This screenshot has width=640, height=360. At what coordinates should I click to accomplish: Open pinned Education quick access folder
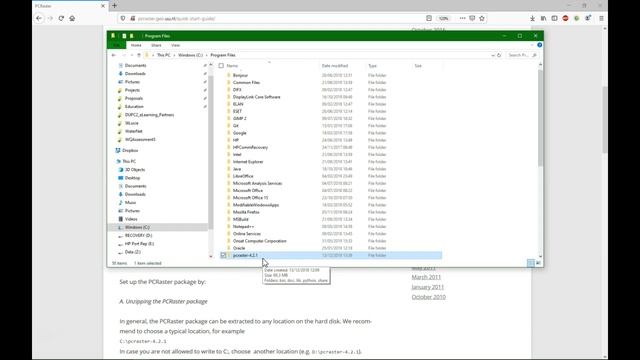(134, 107)
